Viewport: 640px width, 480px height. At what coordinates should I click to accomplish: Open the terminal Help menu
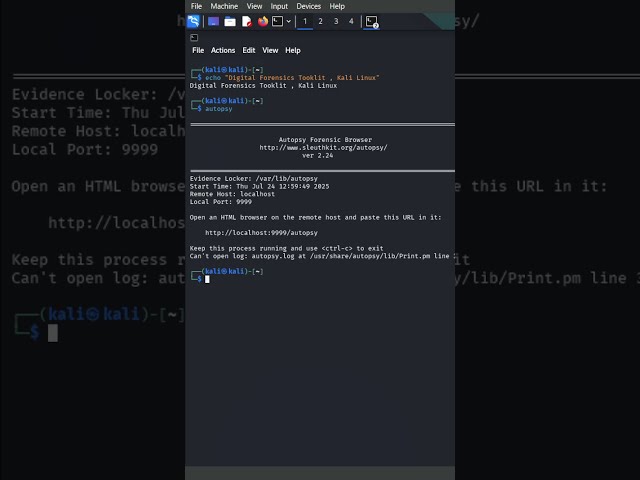tap(293, 50)
